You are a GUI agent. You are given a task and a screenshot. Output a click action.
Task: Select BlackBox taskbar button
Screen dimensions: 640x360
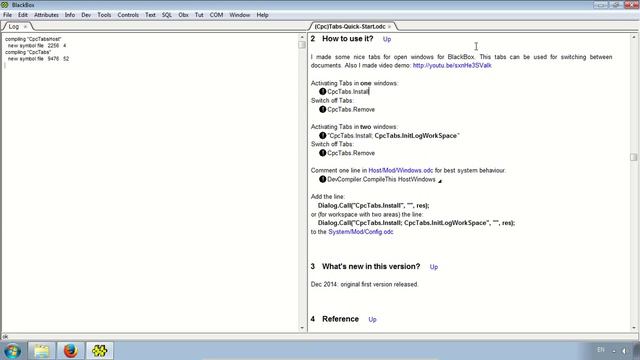coord(100,351)
